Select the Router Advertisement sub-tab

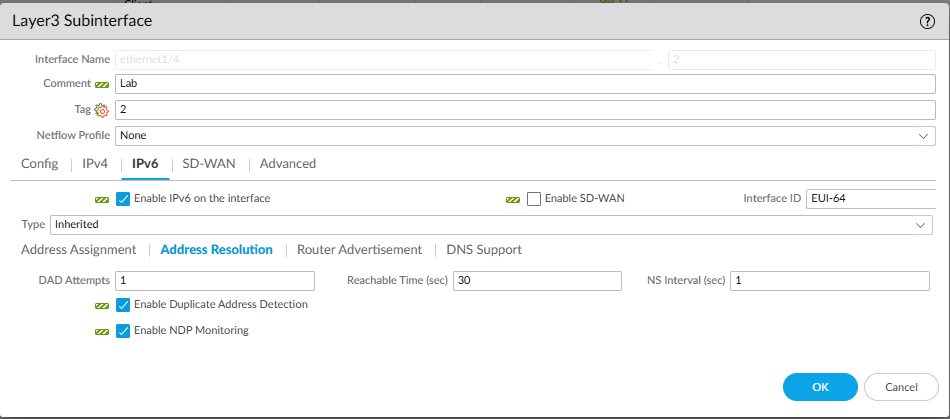coord(359,250)
